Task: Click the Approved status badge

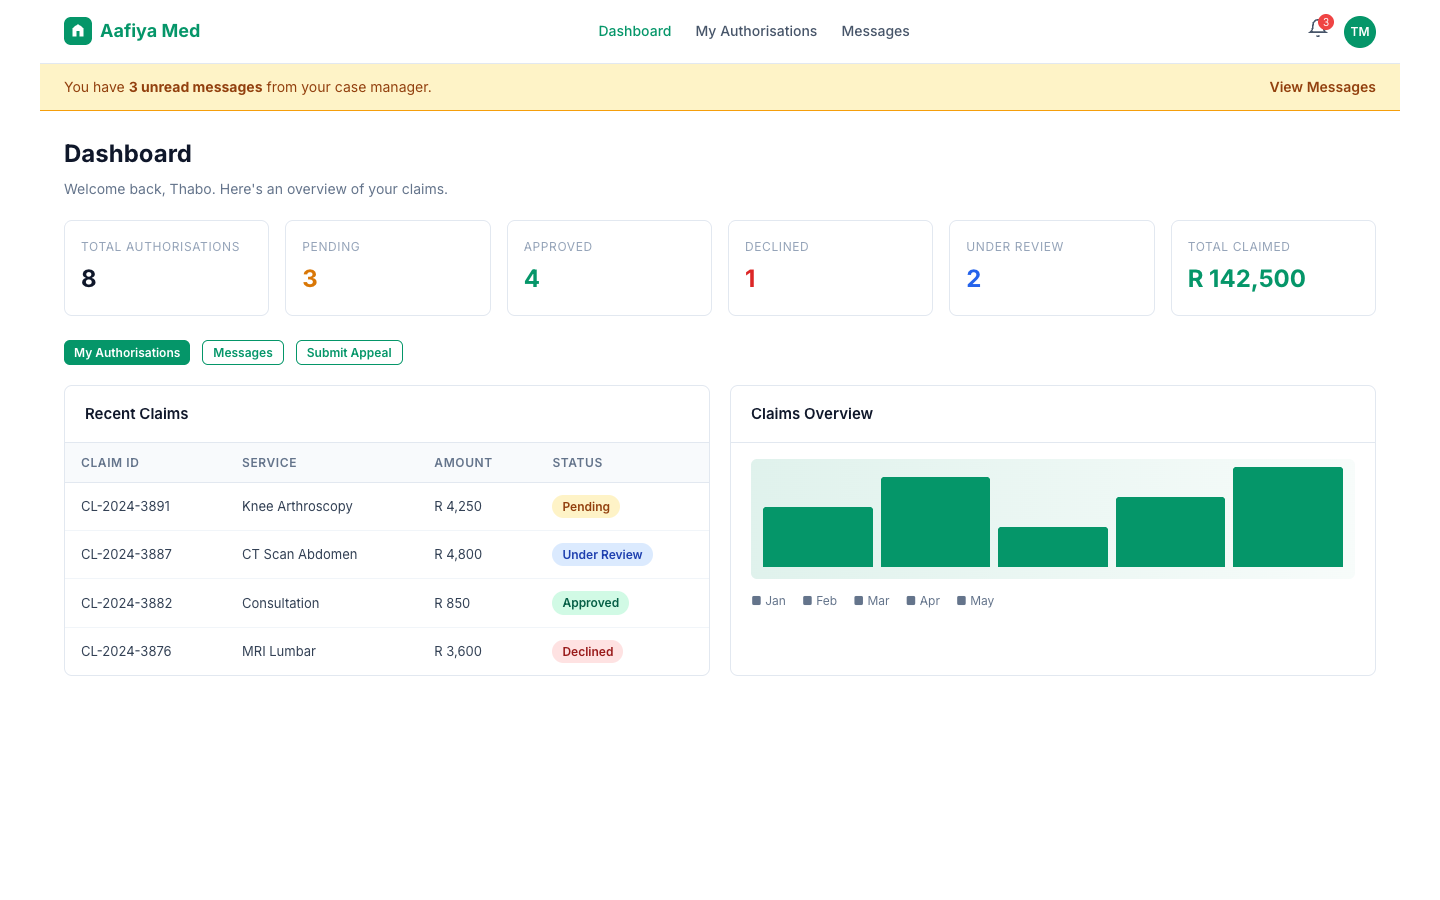Action: pos(590,603)
